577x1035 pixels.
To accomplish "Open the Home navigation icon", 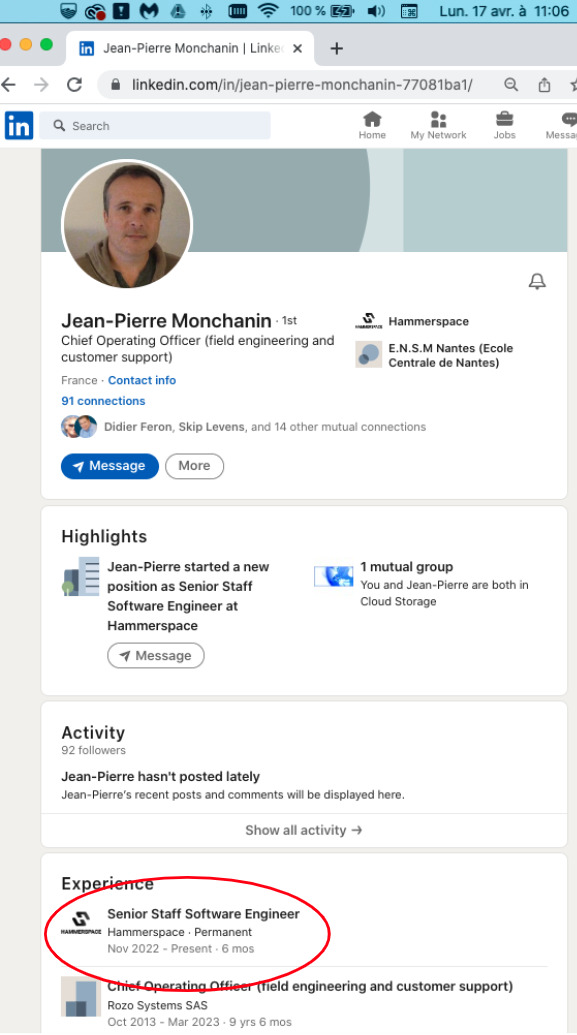I will 372,125.
